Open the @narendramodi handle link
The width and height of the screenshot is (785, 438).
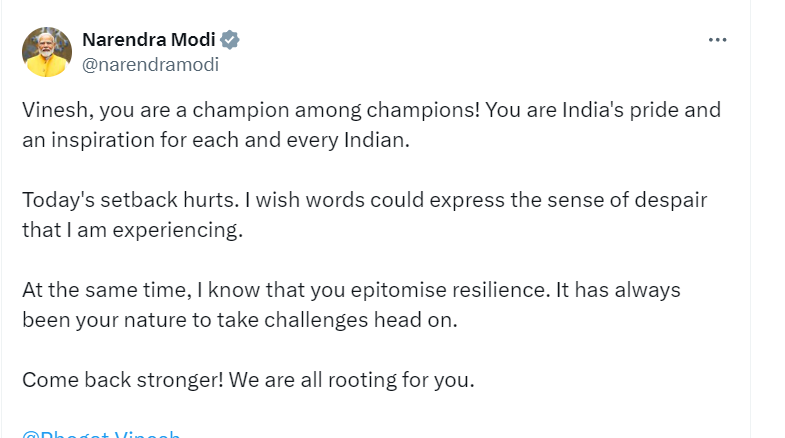click(150, 65)
